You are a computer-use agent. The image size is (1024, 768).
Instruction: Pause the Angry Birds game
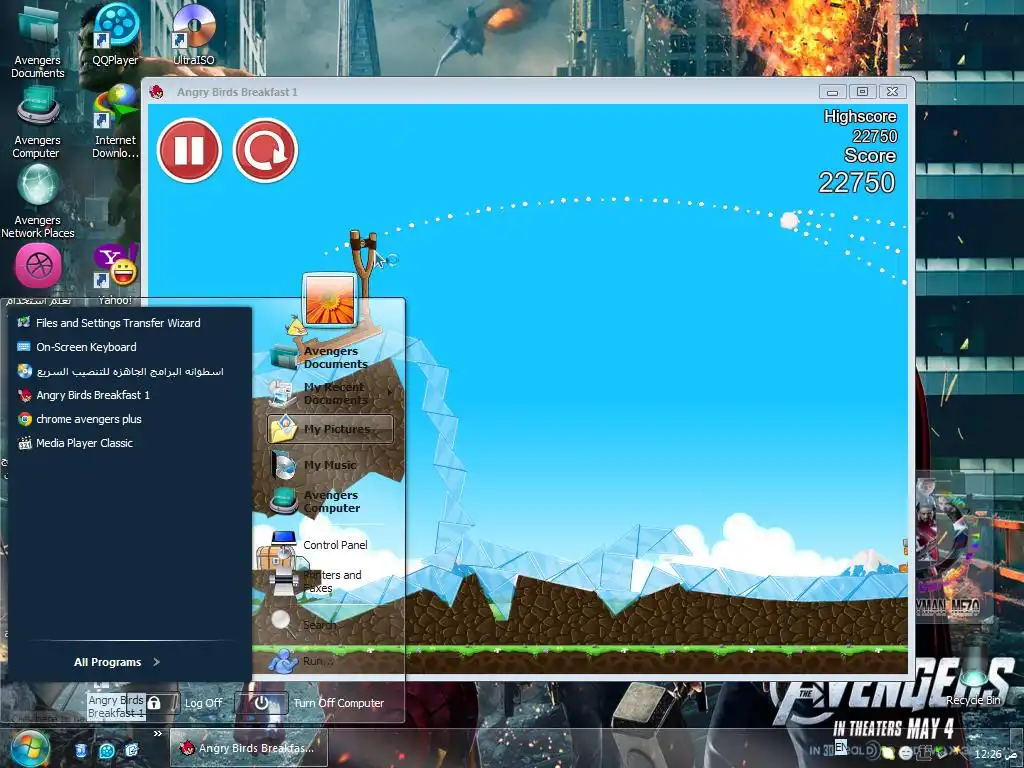[189, 150]
